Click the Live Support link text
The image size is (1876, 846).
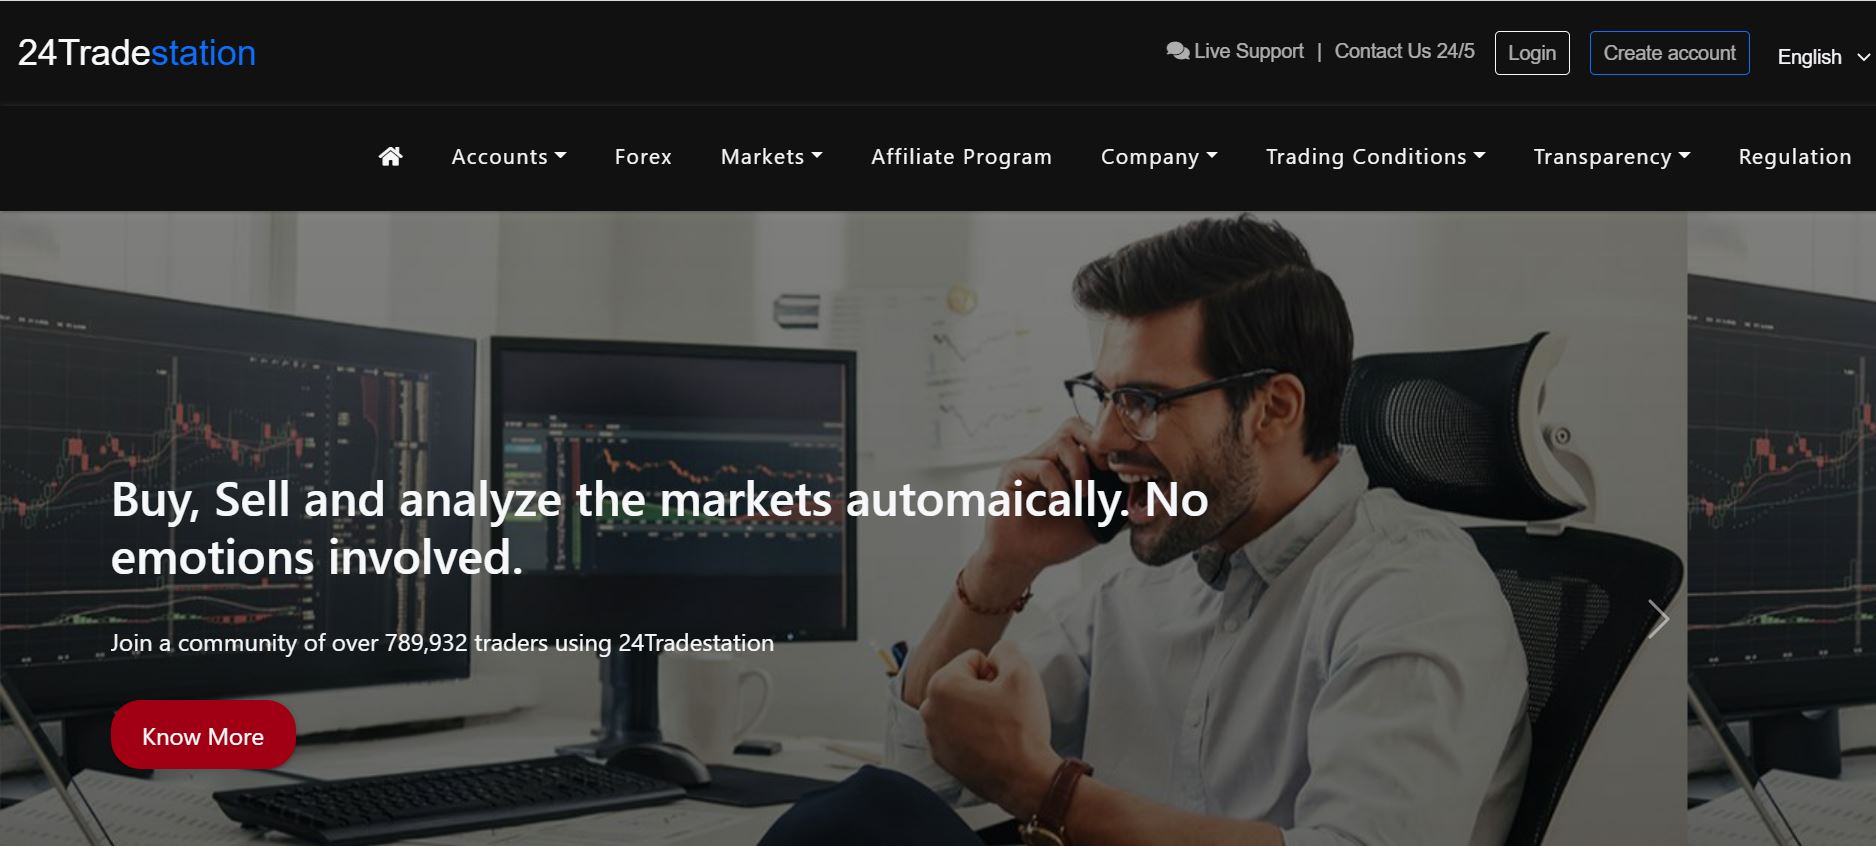click(1249, 51)
